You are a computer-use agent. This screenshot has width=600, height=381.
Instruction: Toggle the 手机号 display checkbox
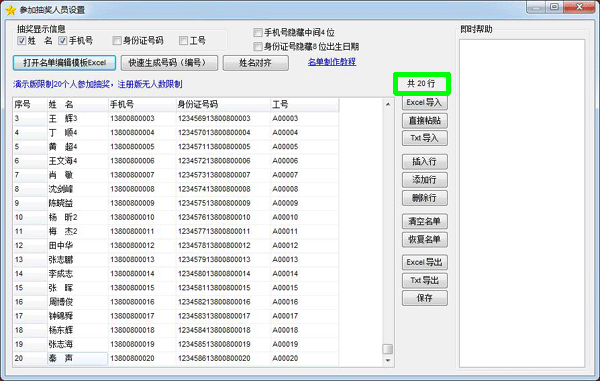click(63, 41)
